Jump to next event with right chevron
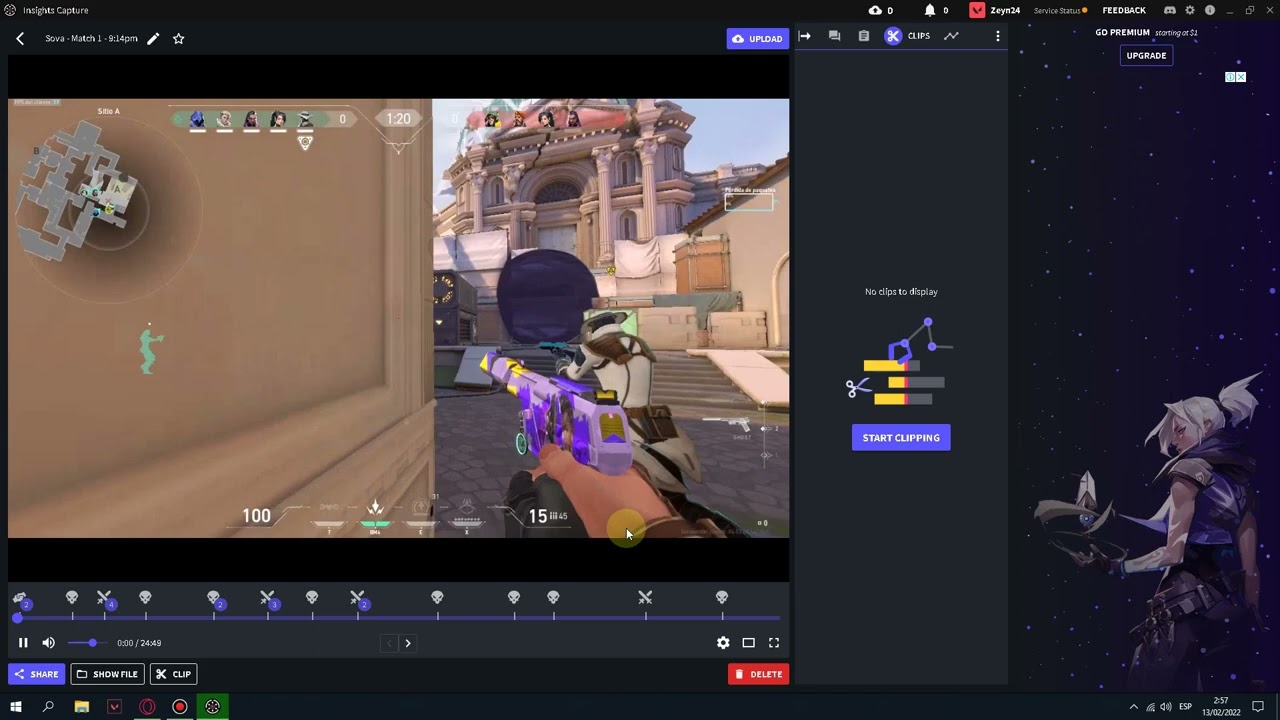Image resolution: width=1280 pixels, height=720 pixels. point(407,643)
